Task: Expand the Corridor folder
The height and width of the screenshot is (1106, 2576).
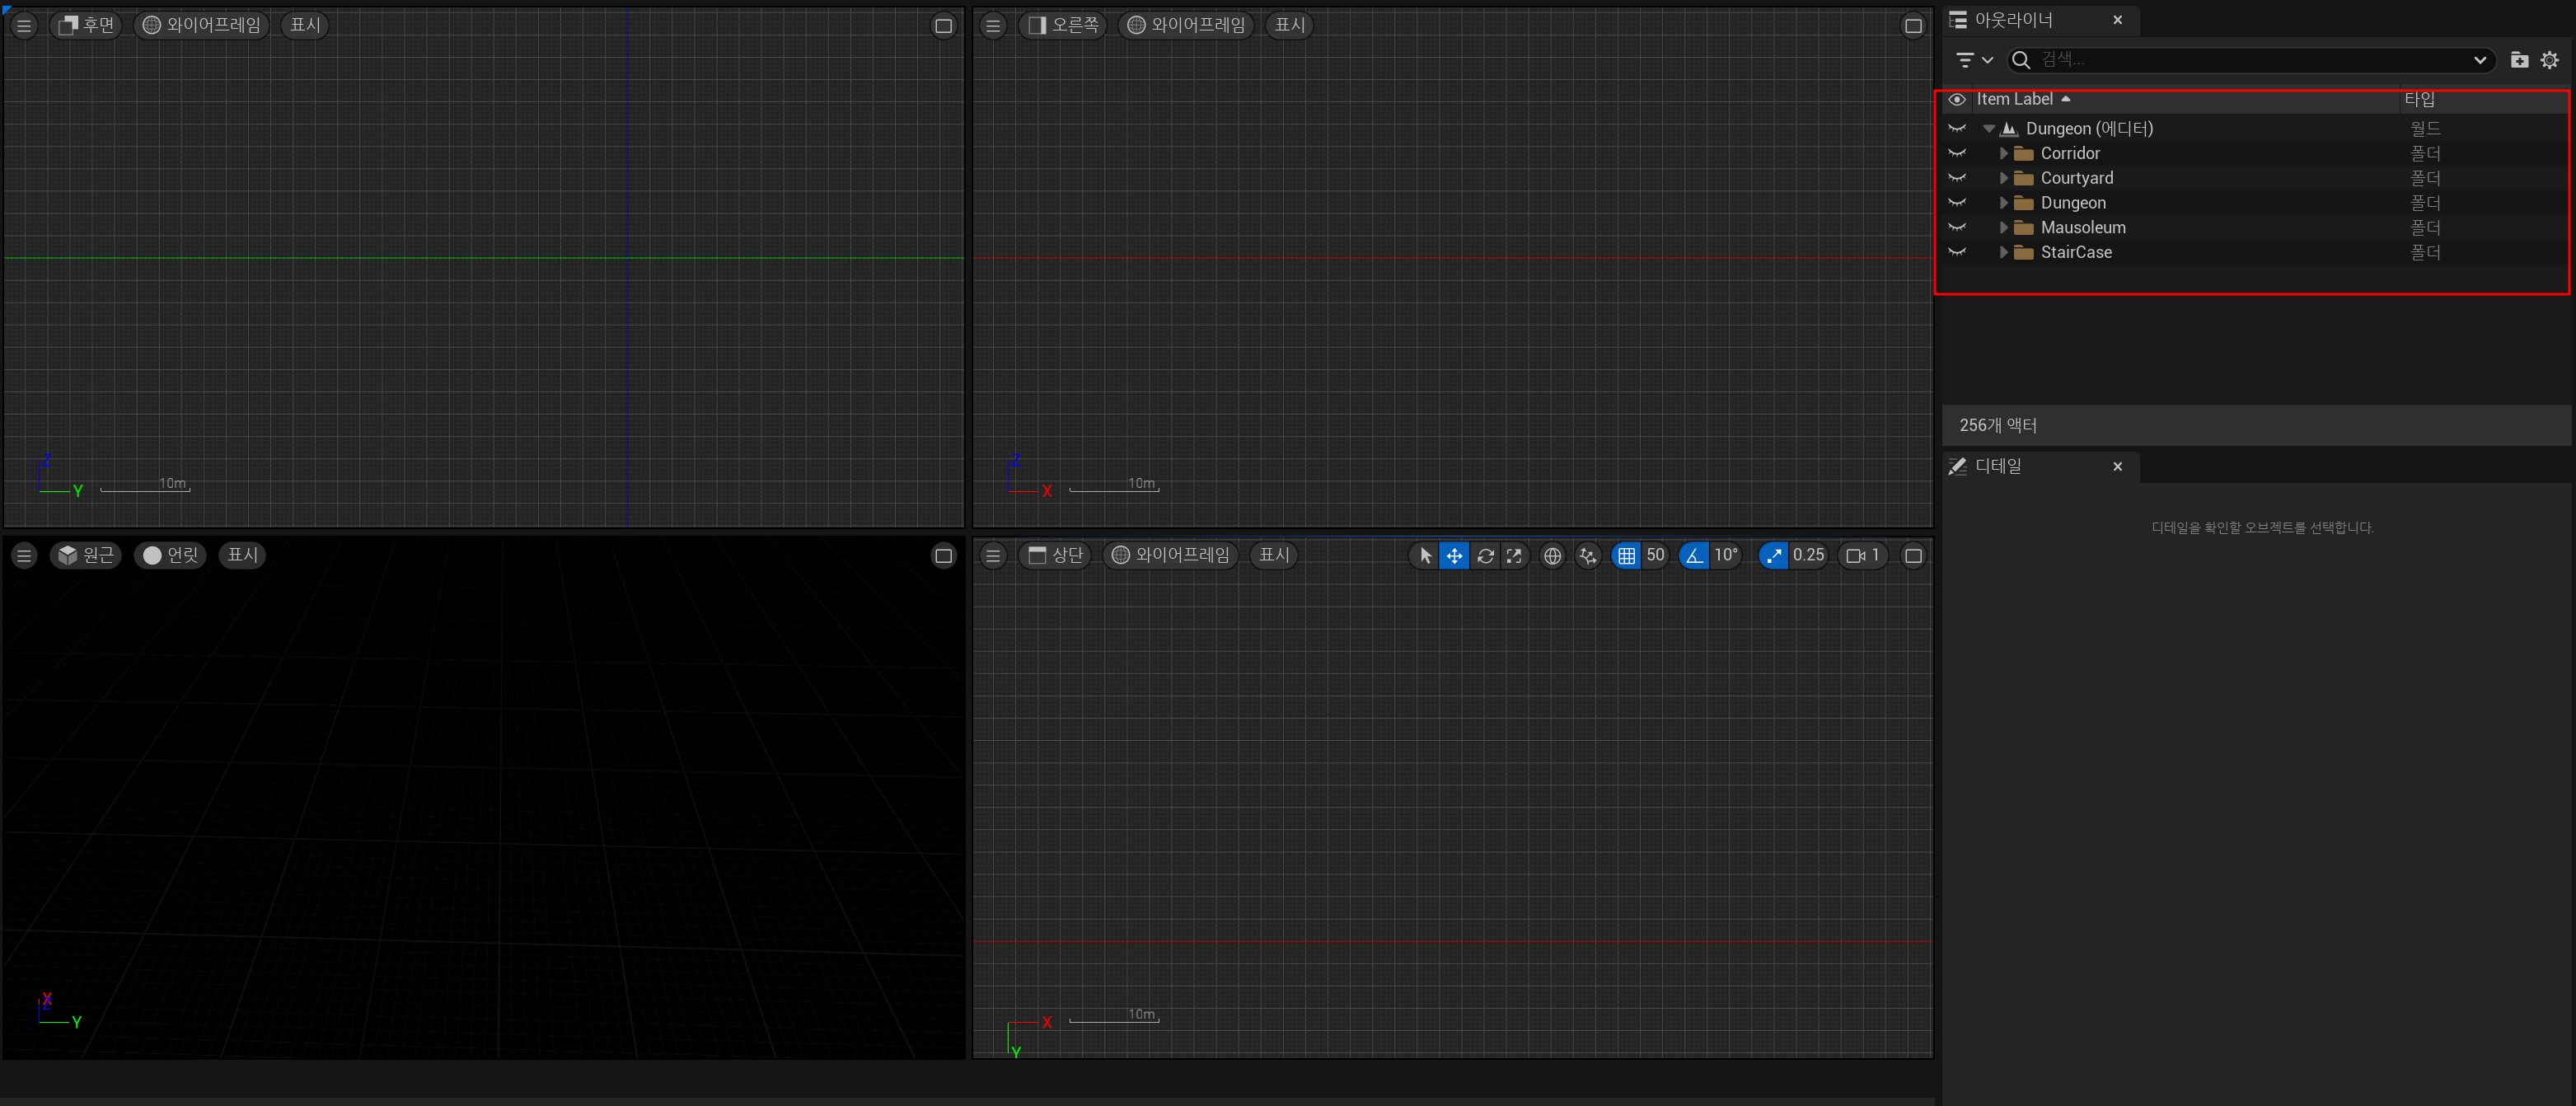Action: pos(2003,153)
